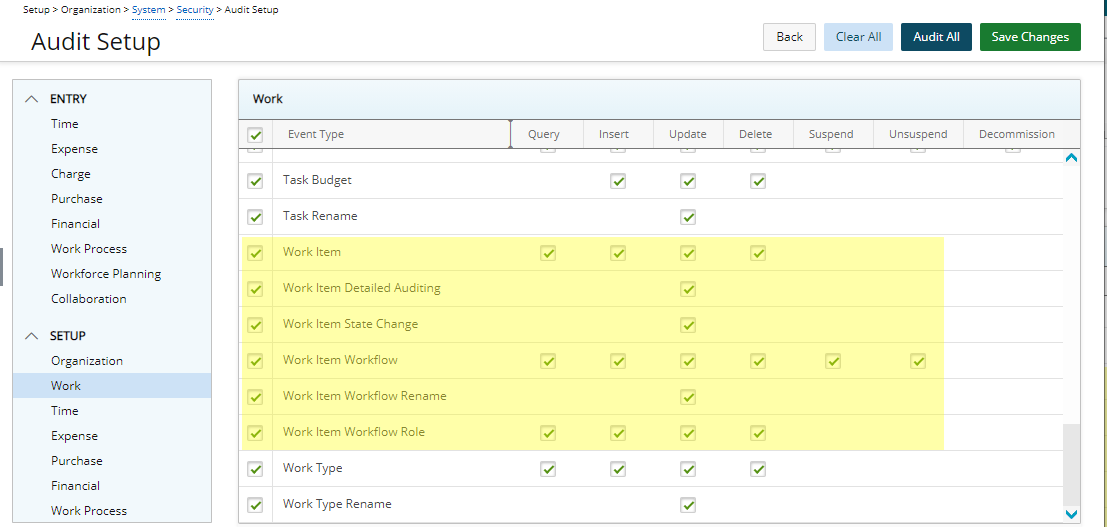The image size is (1107, 527).
Task: Uncheck Unsuspend for Work Item Workflow
Action: [918, 362]
